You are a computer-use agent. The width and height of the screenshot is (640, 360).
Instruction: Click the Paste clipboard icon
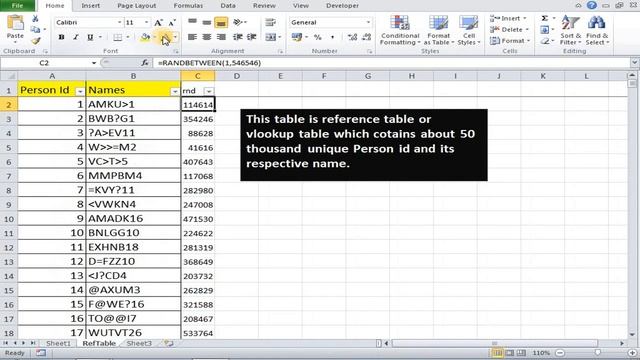(15, 23)
